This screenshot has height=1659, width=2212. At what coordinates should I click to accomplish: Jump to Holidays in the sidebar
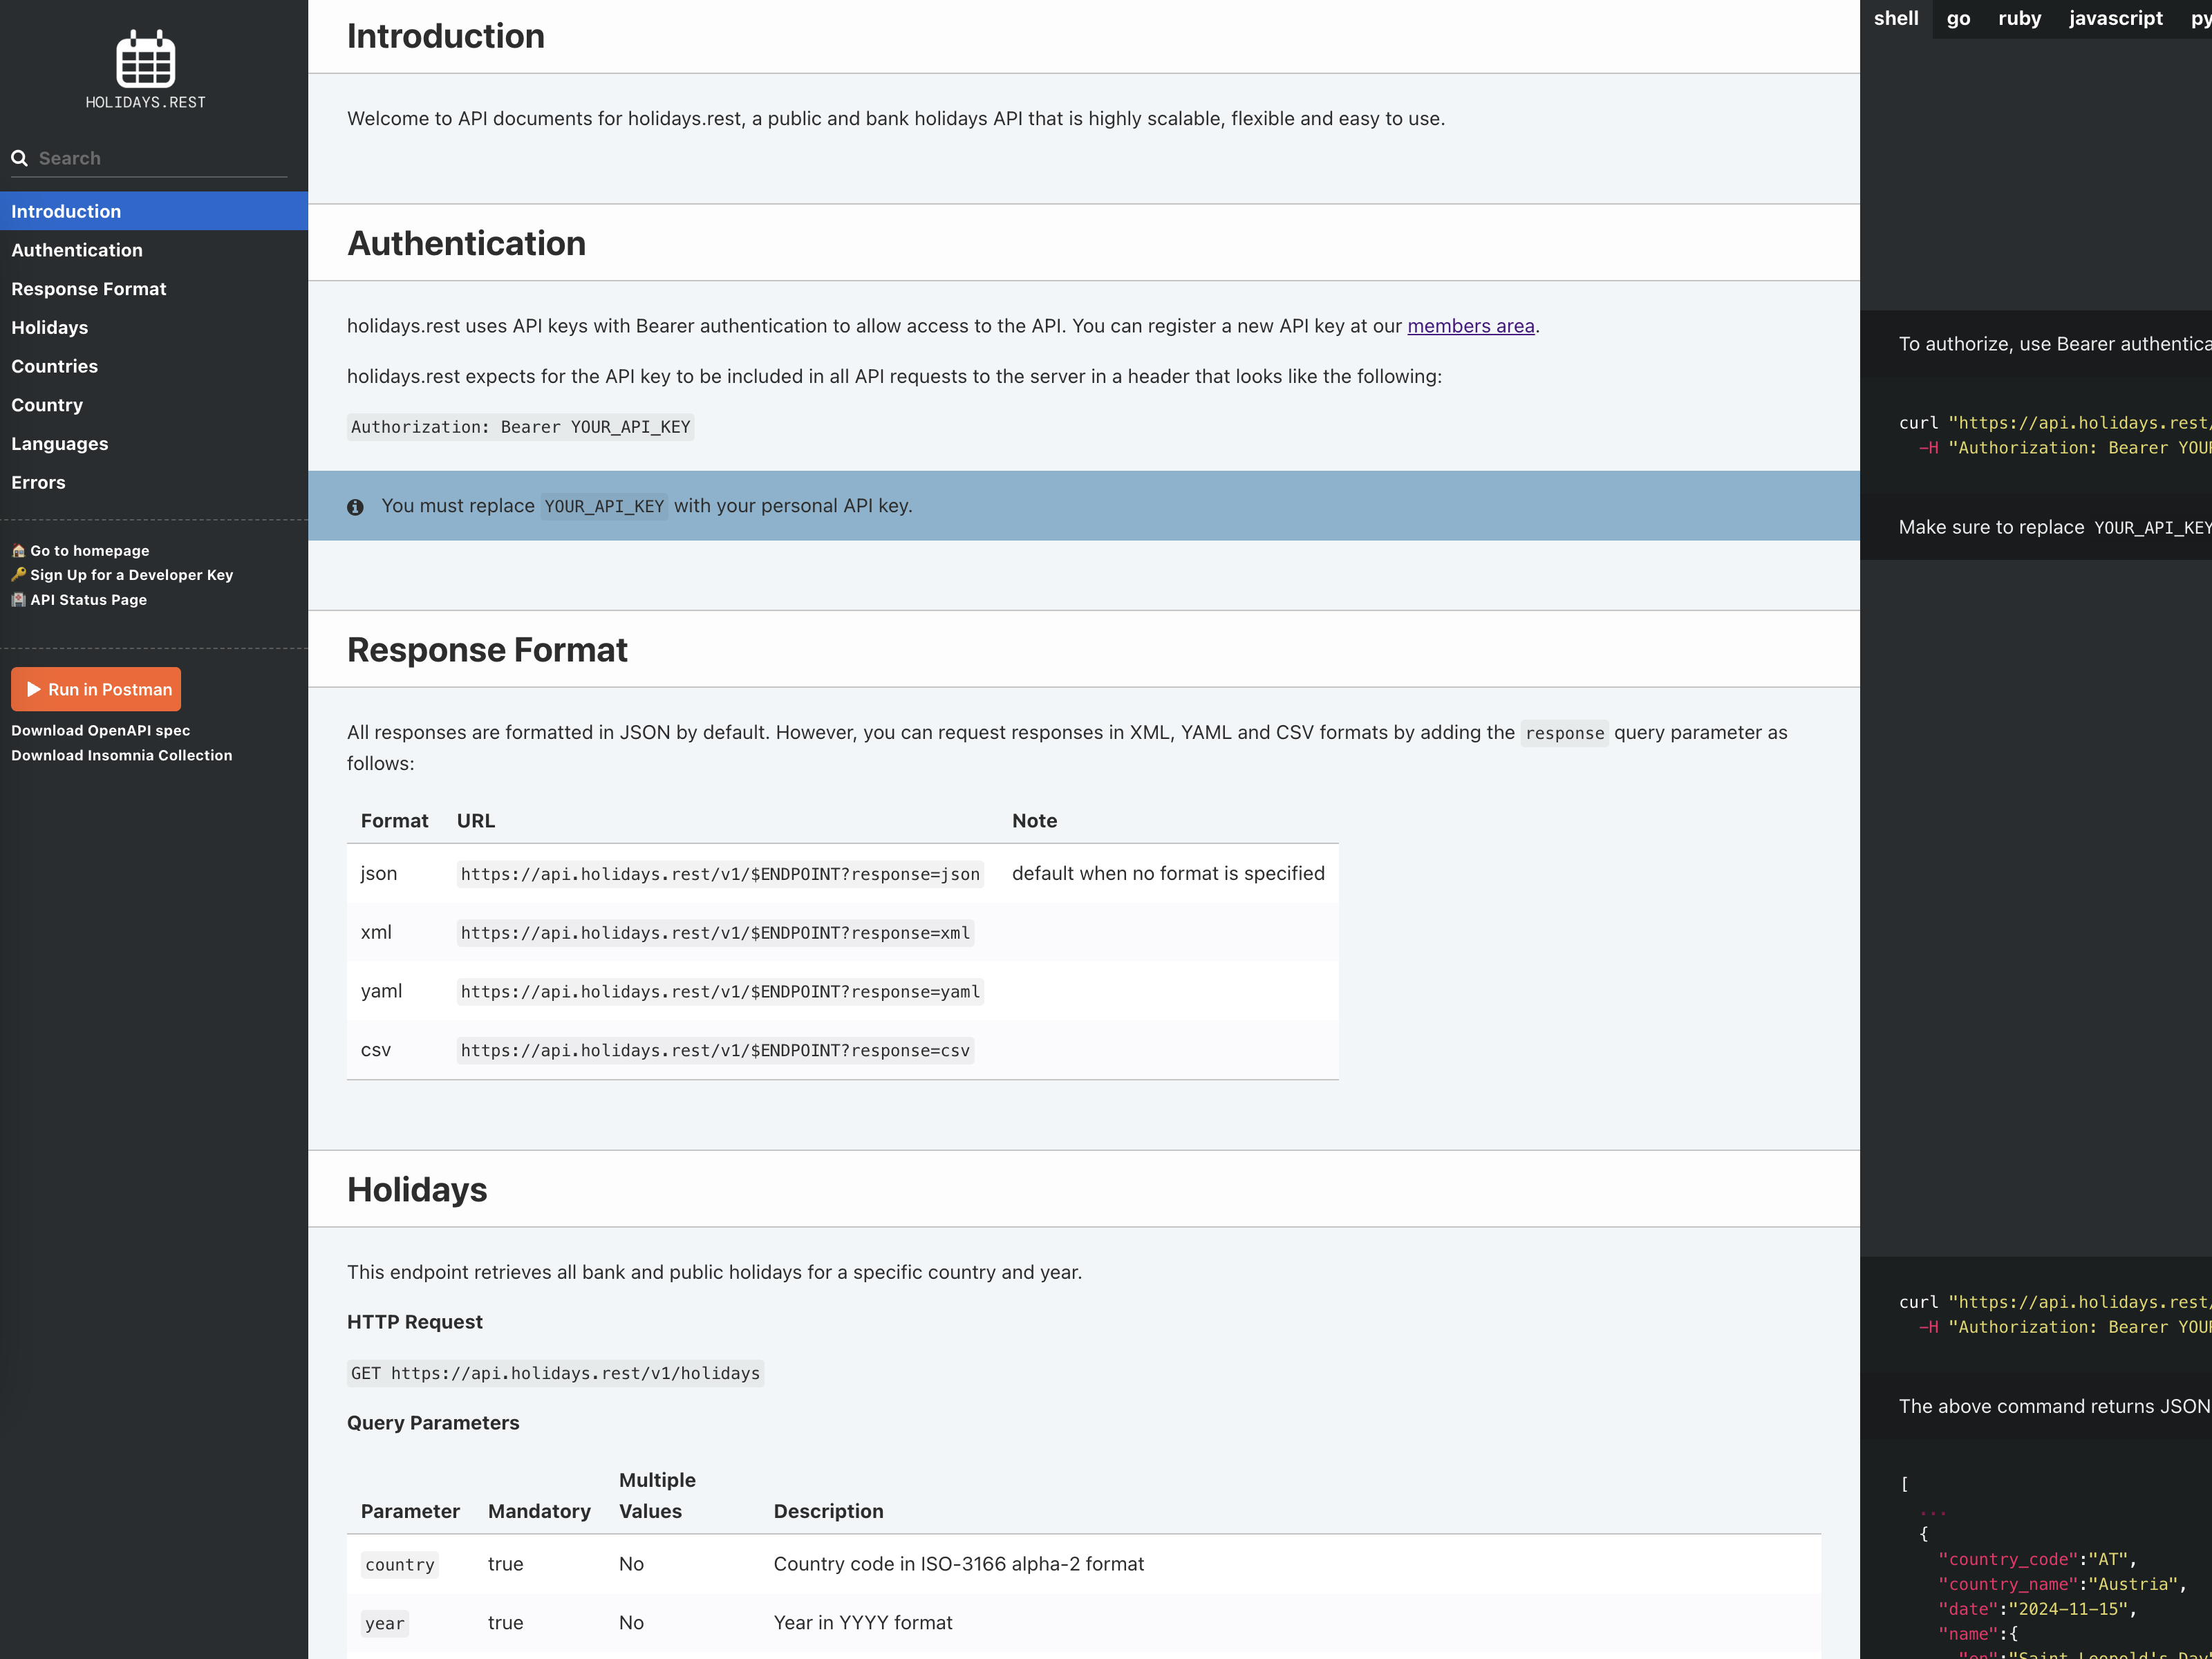coord(154,327)
